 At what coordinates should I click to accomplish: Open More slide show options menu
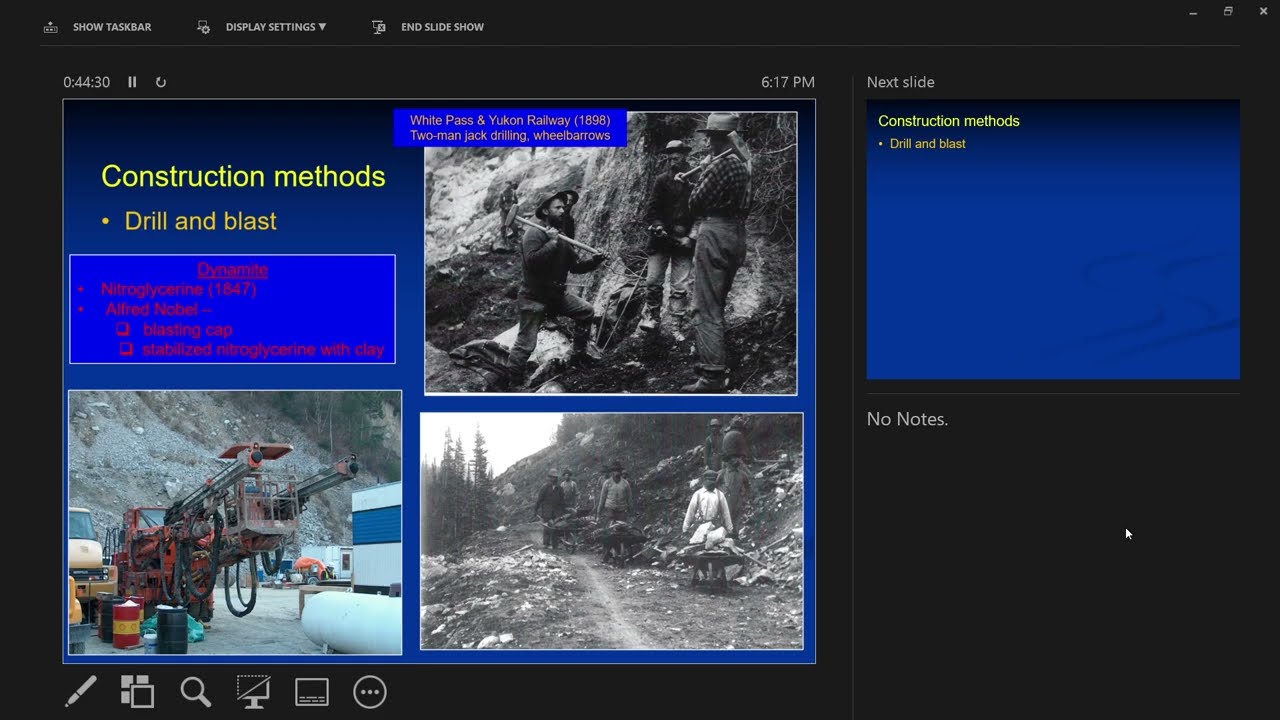click(x=370, y=692)
